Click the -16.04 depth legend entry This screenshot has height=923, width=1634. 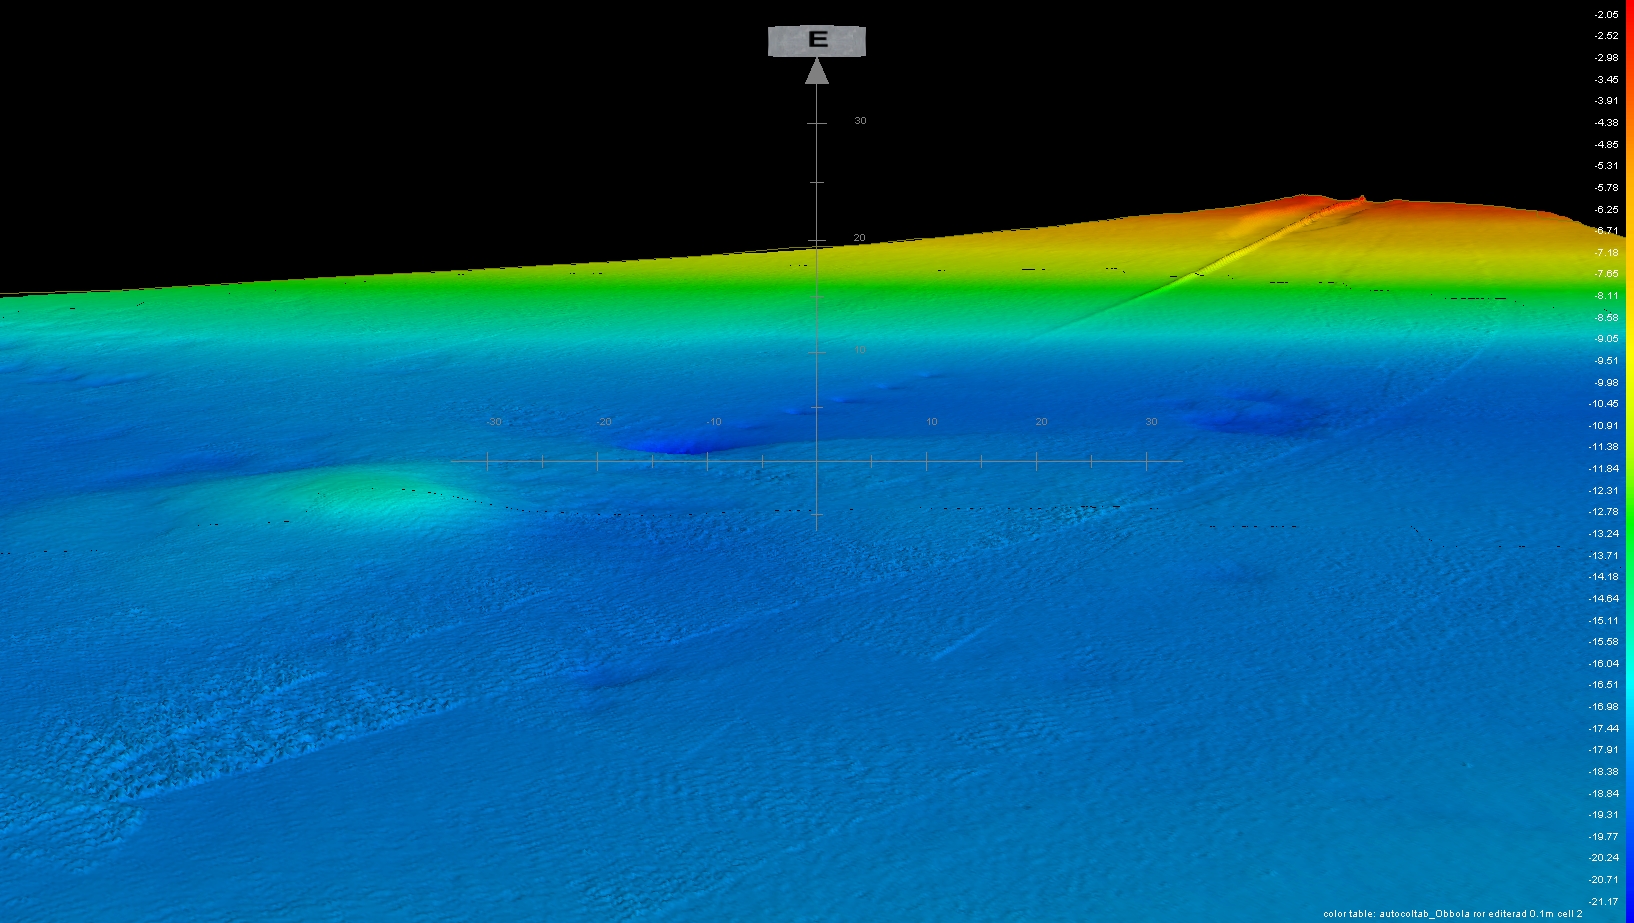pyautogui.click(x=1603, y=664)
